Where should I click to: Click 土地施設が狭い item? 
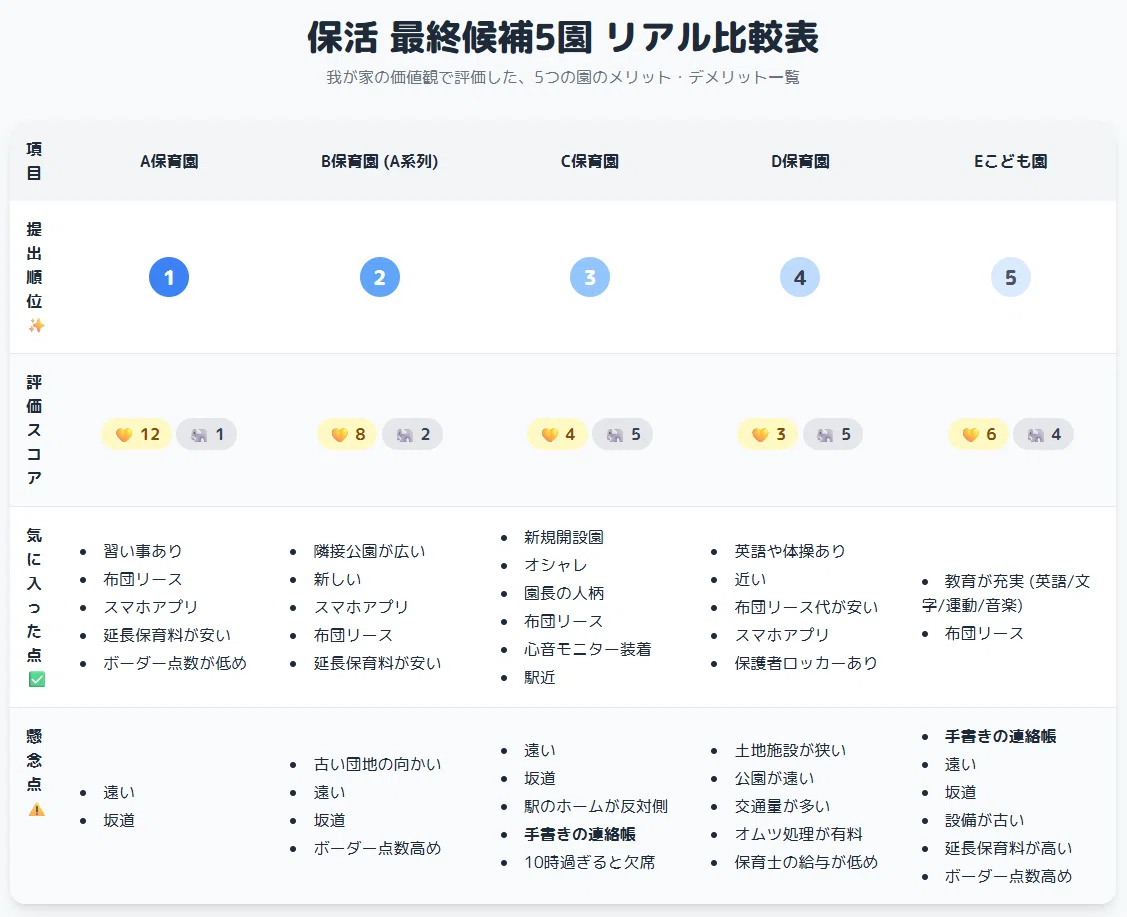click(x=790, y=750)
